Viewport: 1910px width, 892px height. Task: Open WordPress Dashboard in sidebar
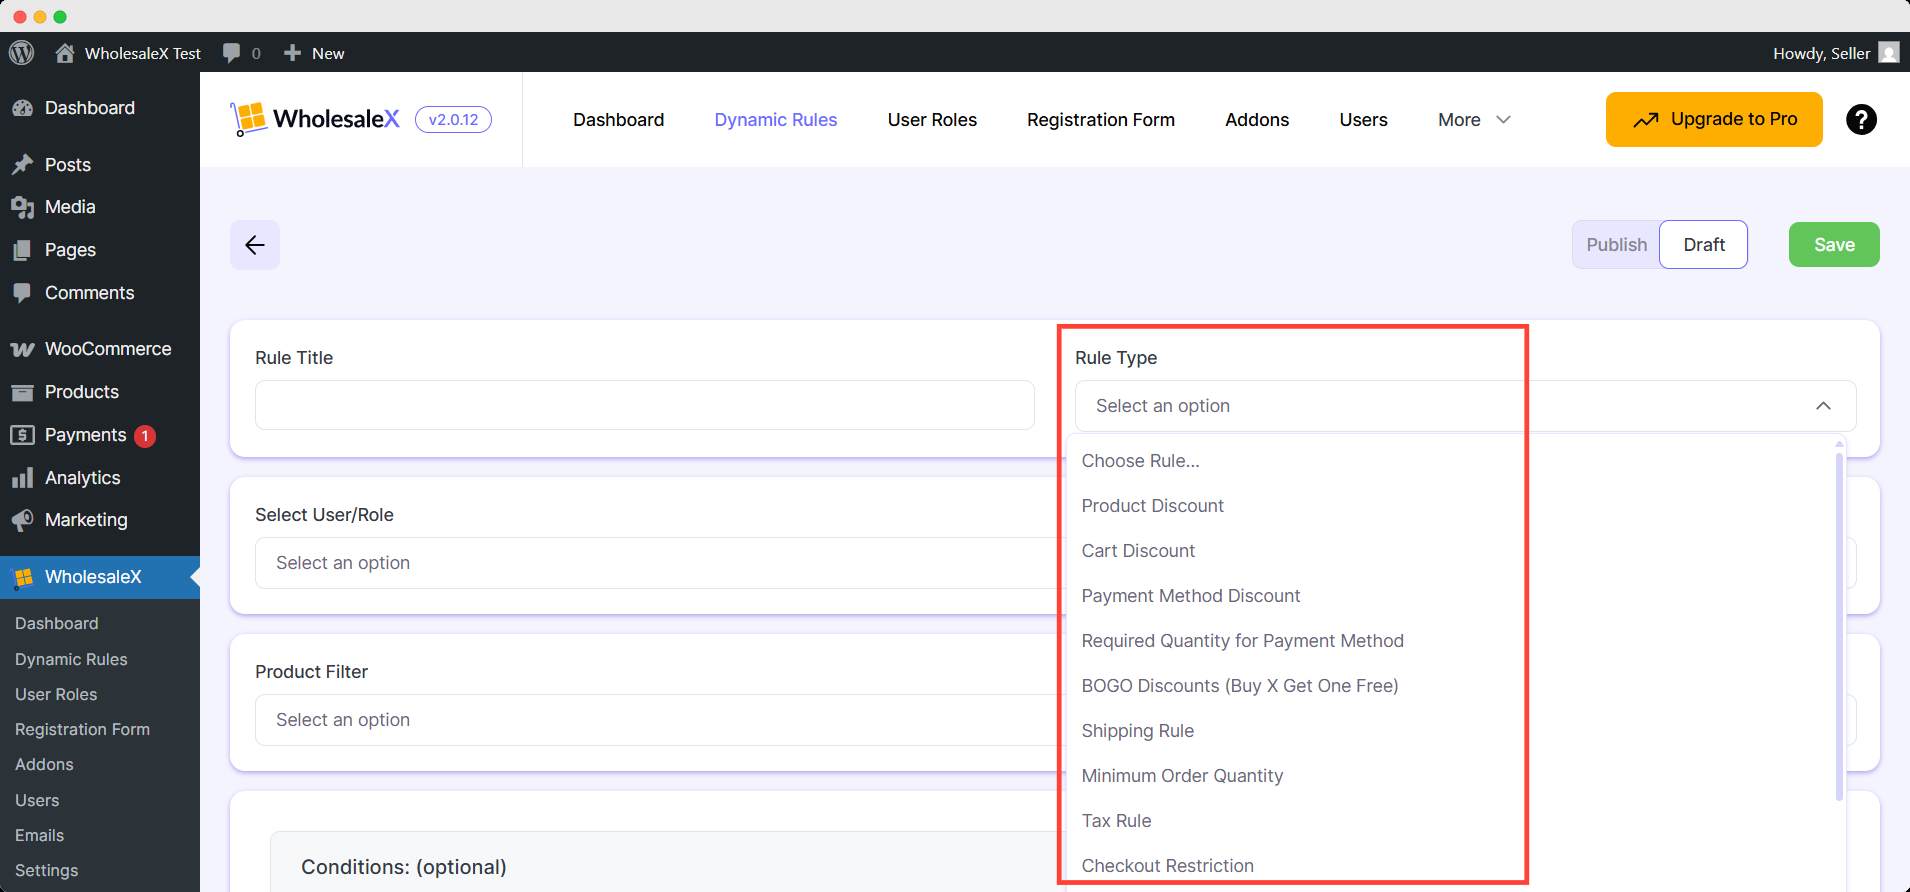pos(100,108)
